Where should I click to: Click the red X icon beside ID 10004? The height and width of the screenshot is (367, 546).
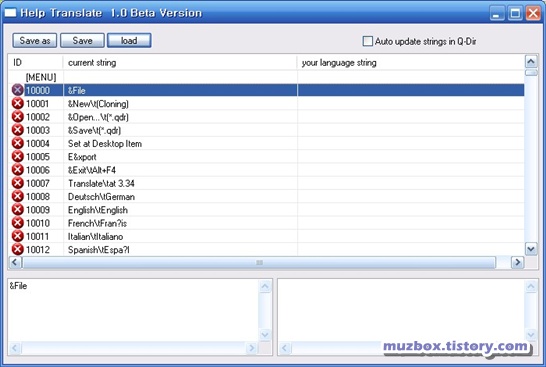click(x=17, y=143)
